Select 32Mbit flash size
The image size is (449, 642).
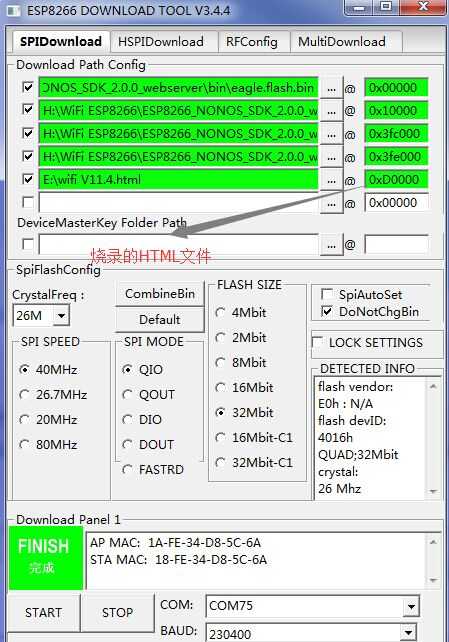tap(244, 413)
